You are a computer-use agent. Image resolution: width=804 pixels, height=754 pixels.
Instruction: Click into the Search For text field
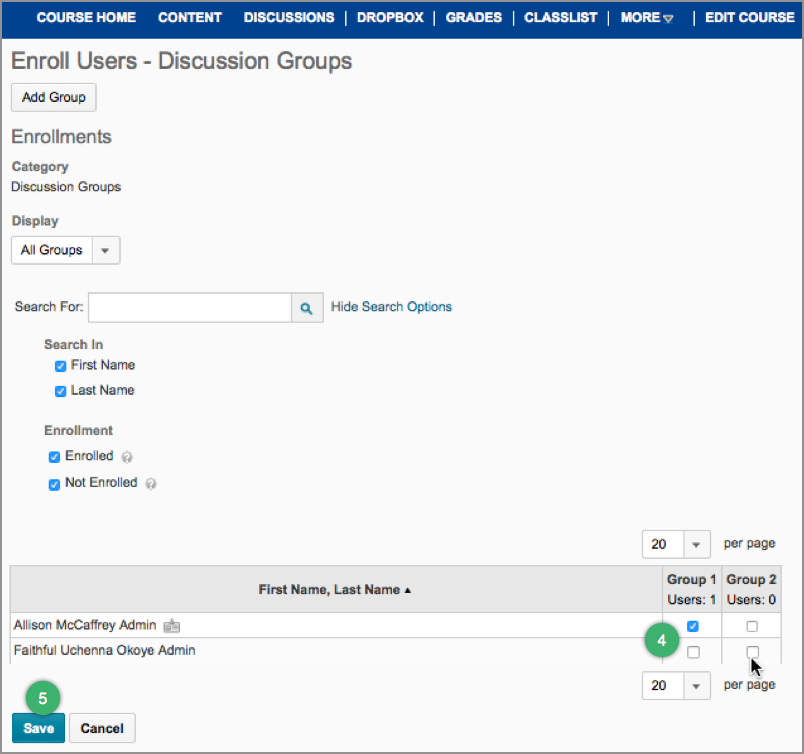tap(190, 308)
